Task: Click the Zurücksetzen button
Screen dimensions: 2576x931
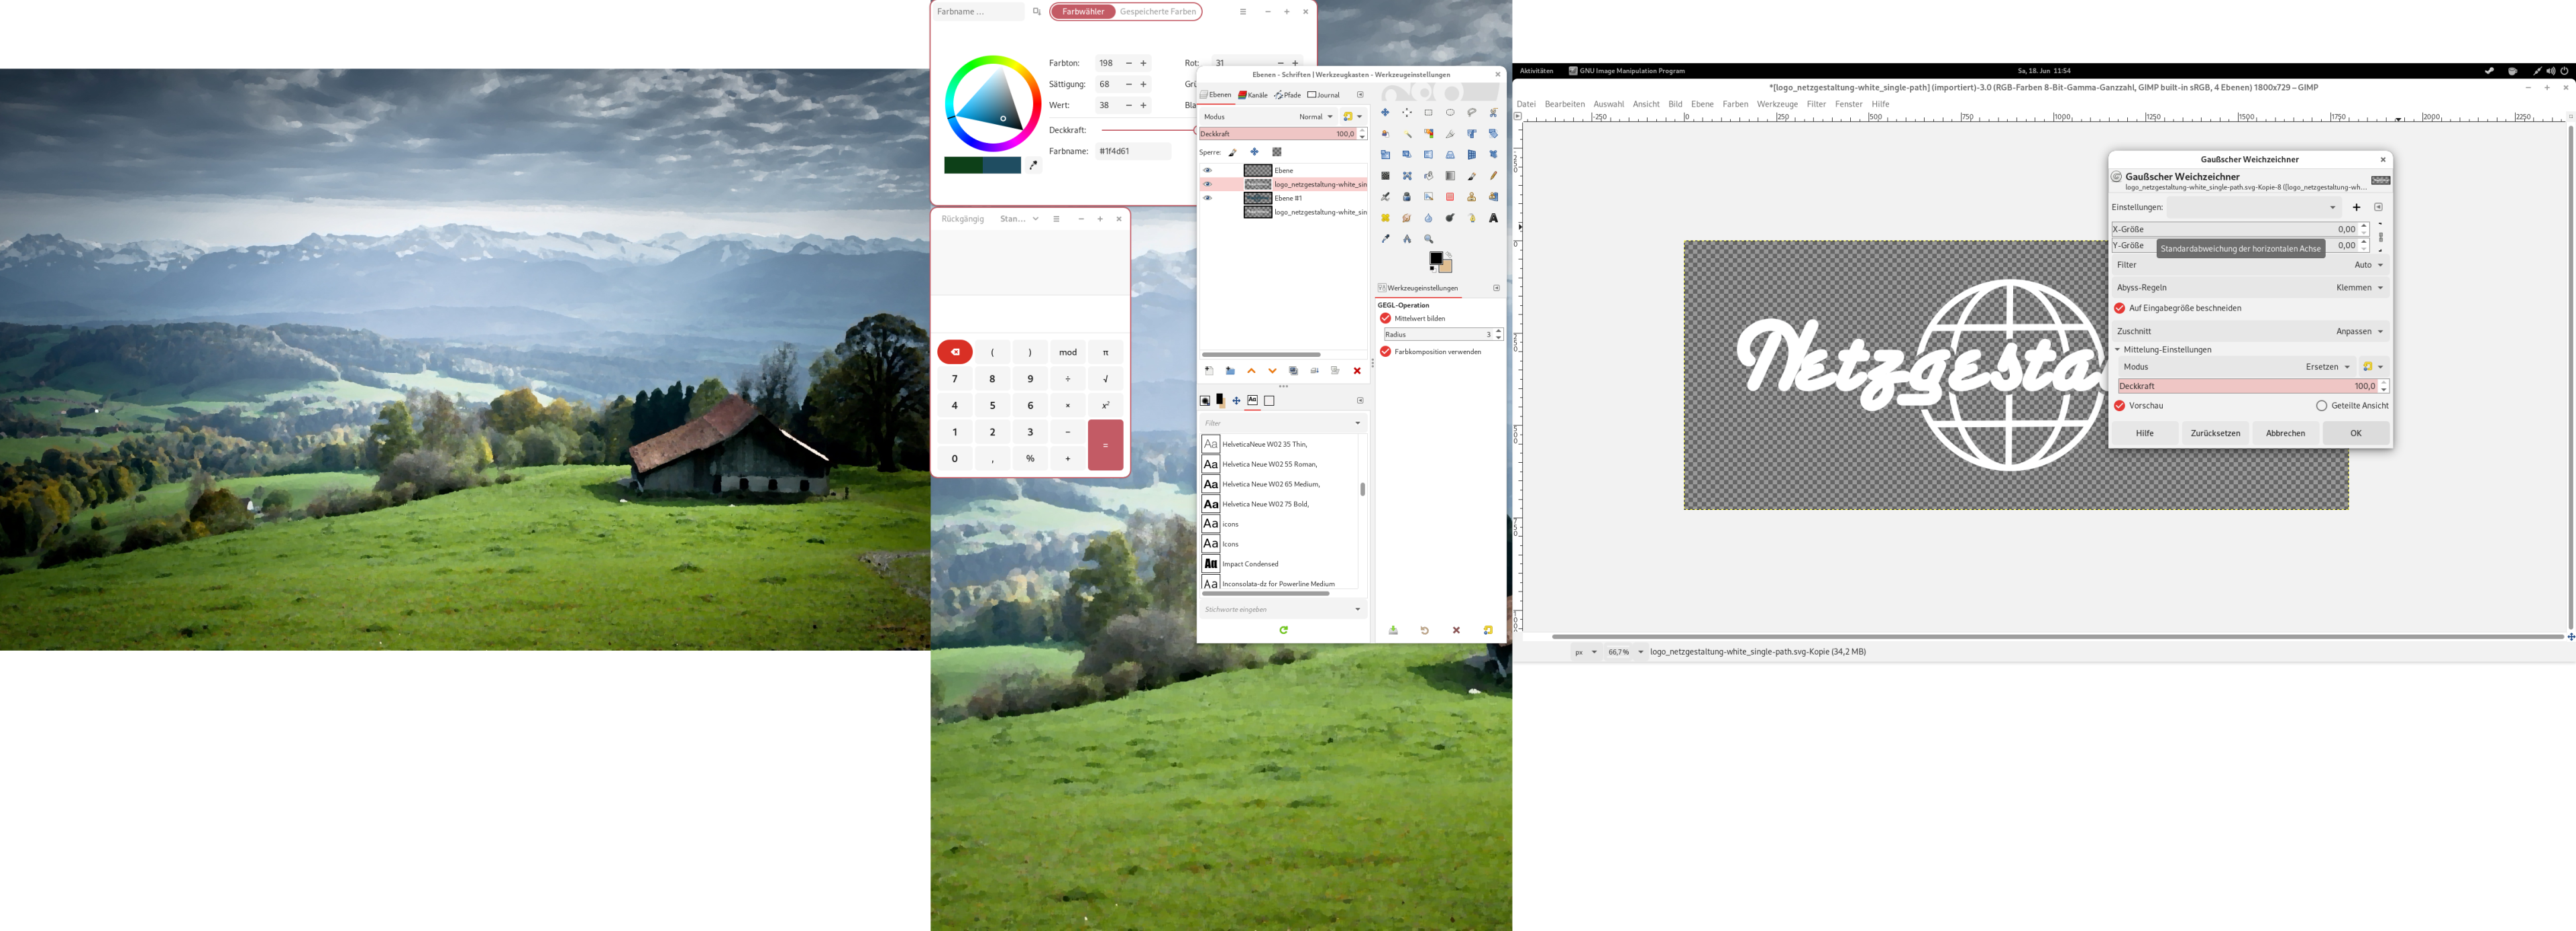Action: click(x=2215, y=433)
